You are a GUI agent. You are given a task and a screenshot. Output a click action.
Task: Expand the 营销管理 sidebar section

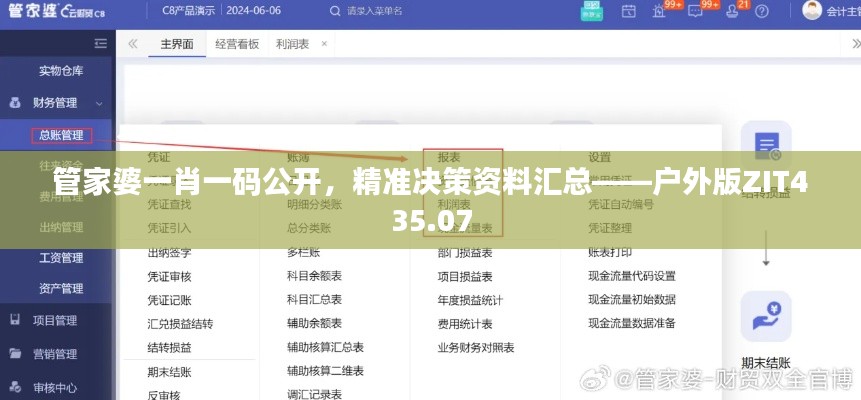[55, 354]
